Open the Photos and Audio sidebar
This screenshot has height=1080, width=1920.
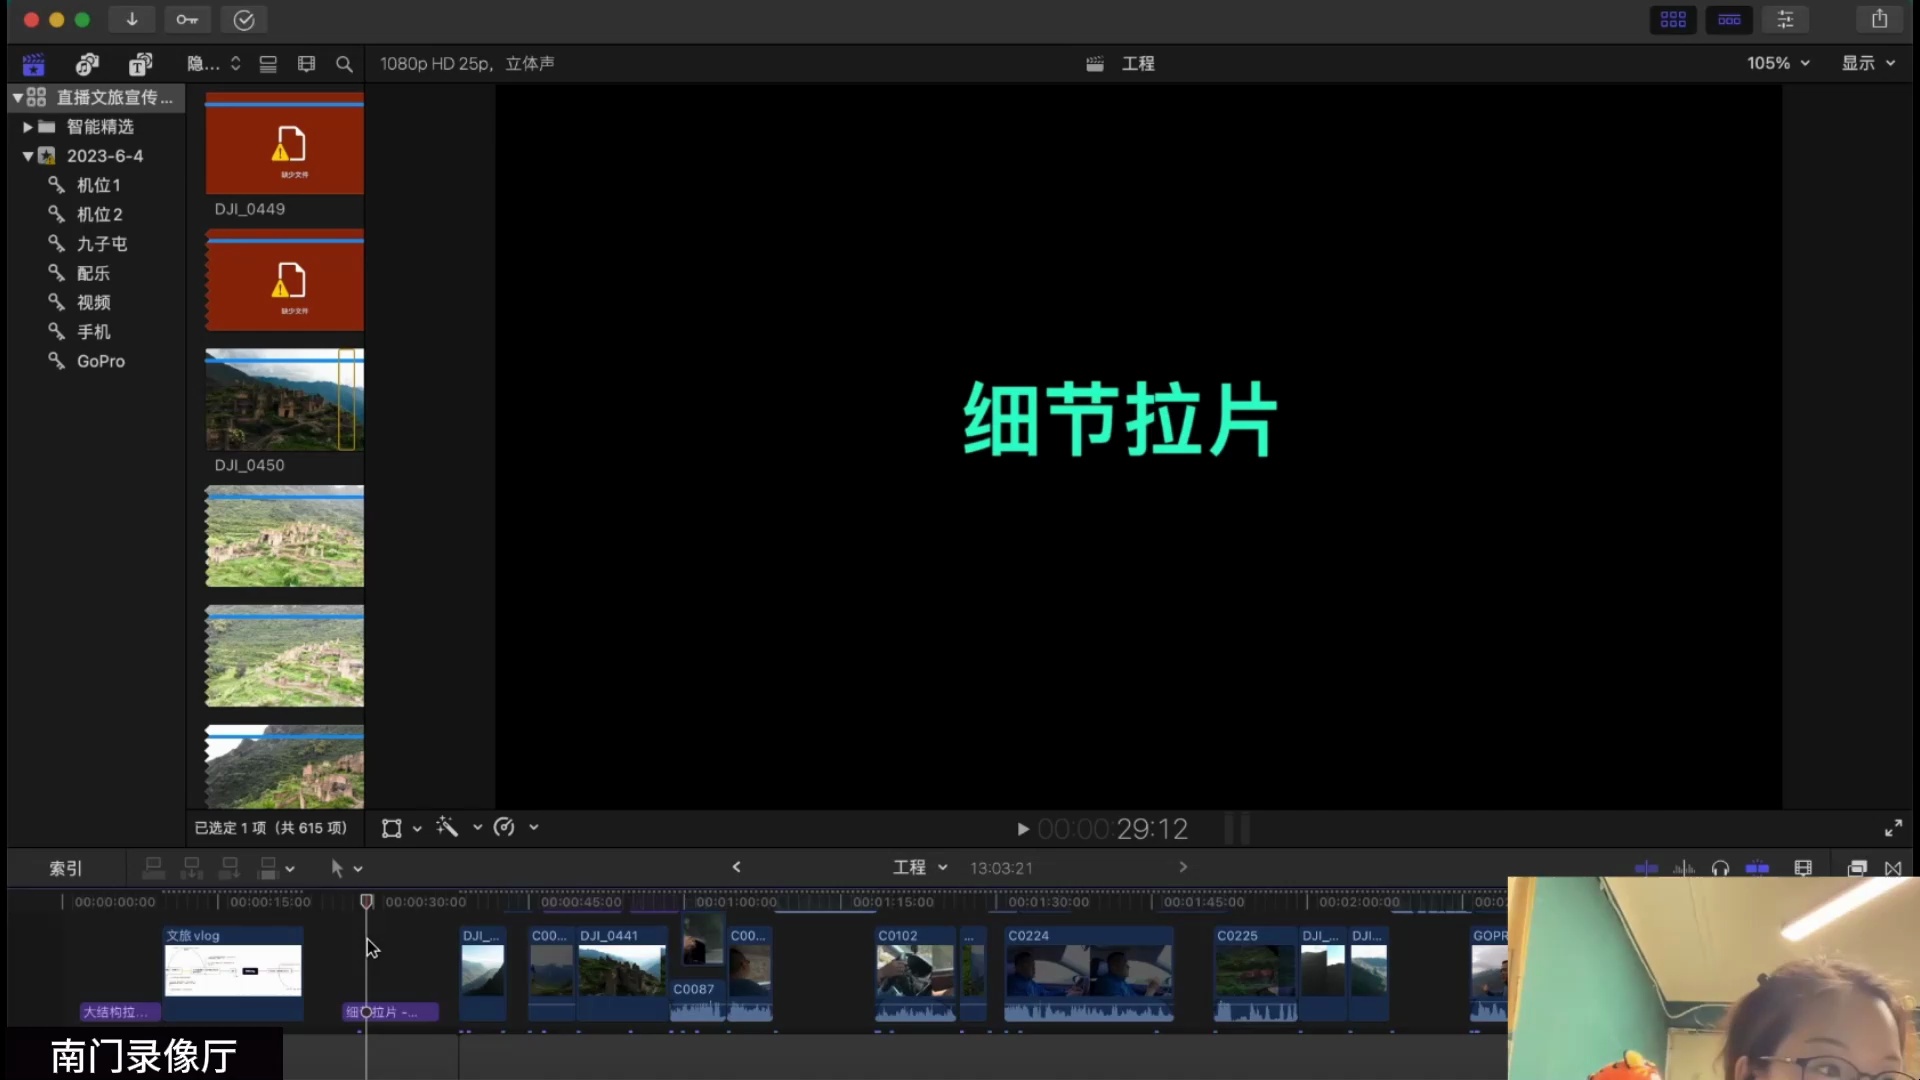(x=87, y=64)
